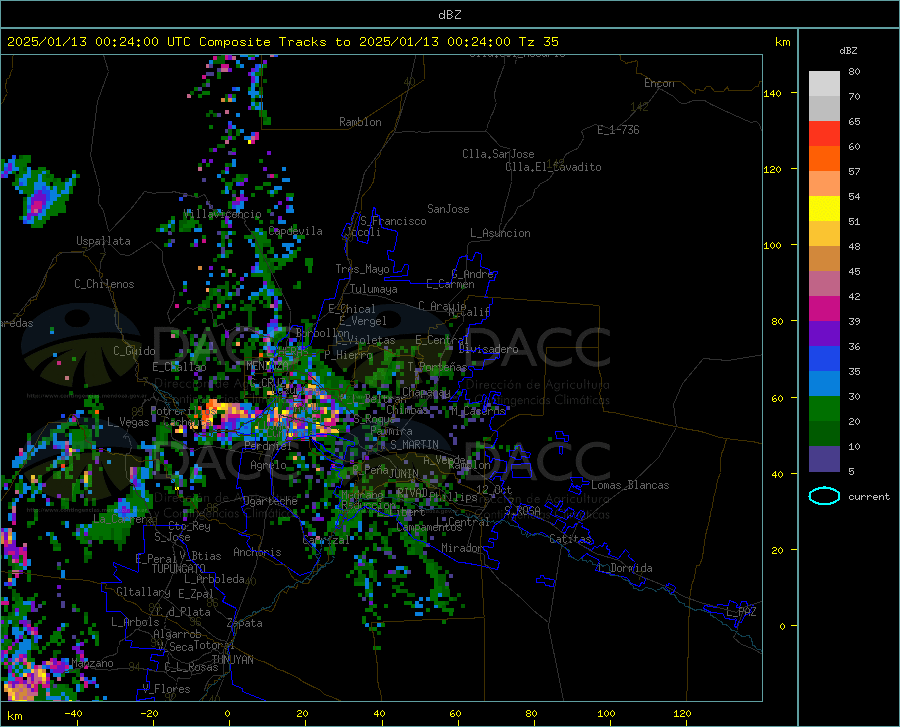Image resolution: width=900 pixels, height=727 pixels.
Task: Select the Encon label in corner
Action: tap(659, 83)
